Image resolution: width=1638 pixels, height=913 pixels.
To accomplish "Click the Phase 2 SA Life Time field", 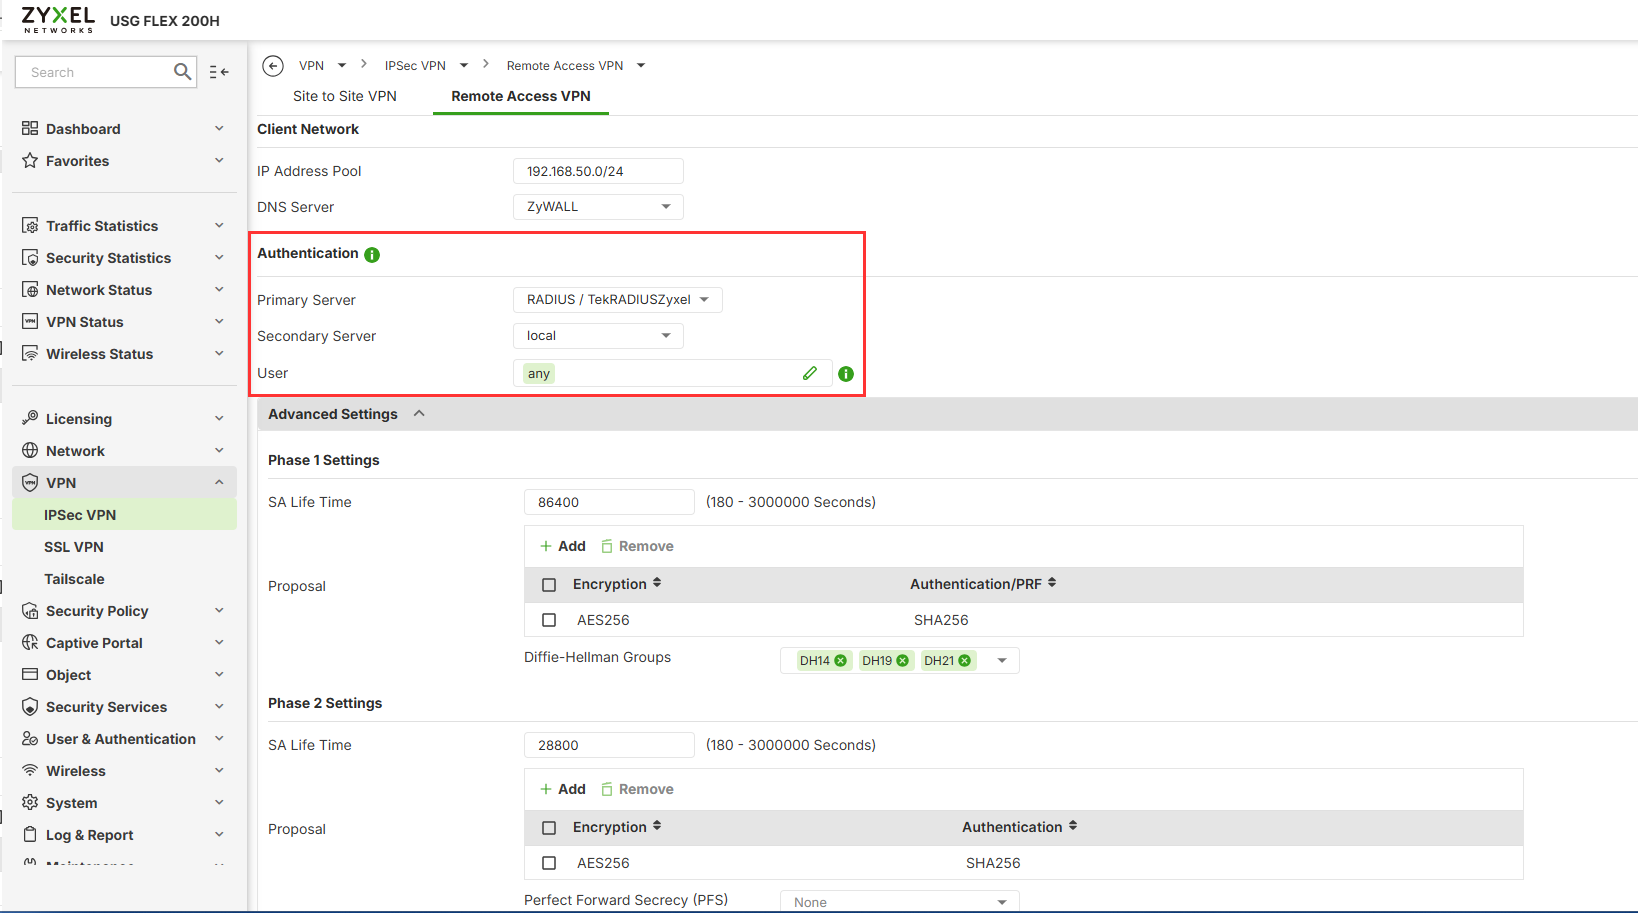I will tap(609, 745).
